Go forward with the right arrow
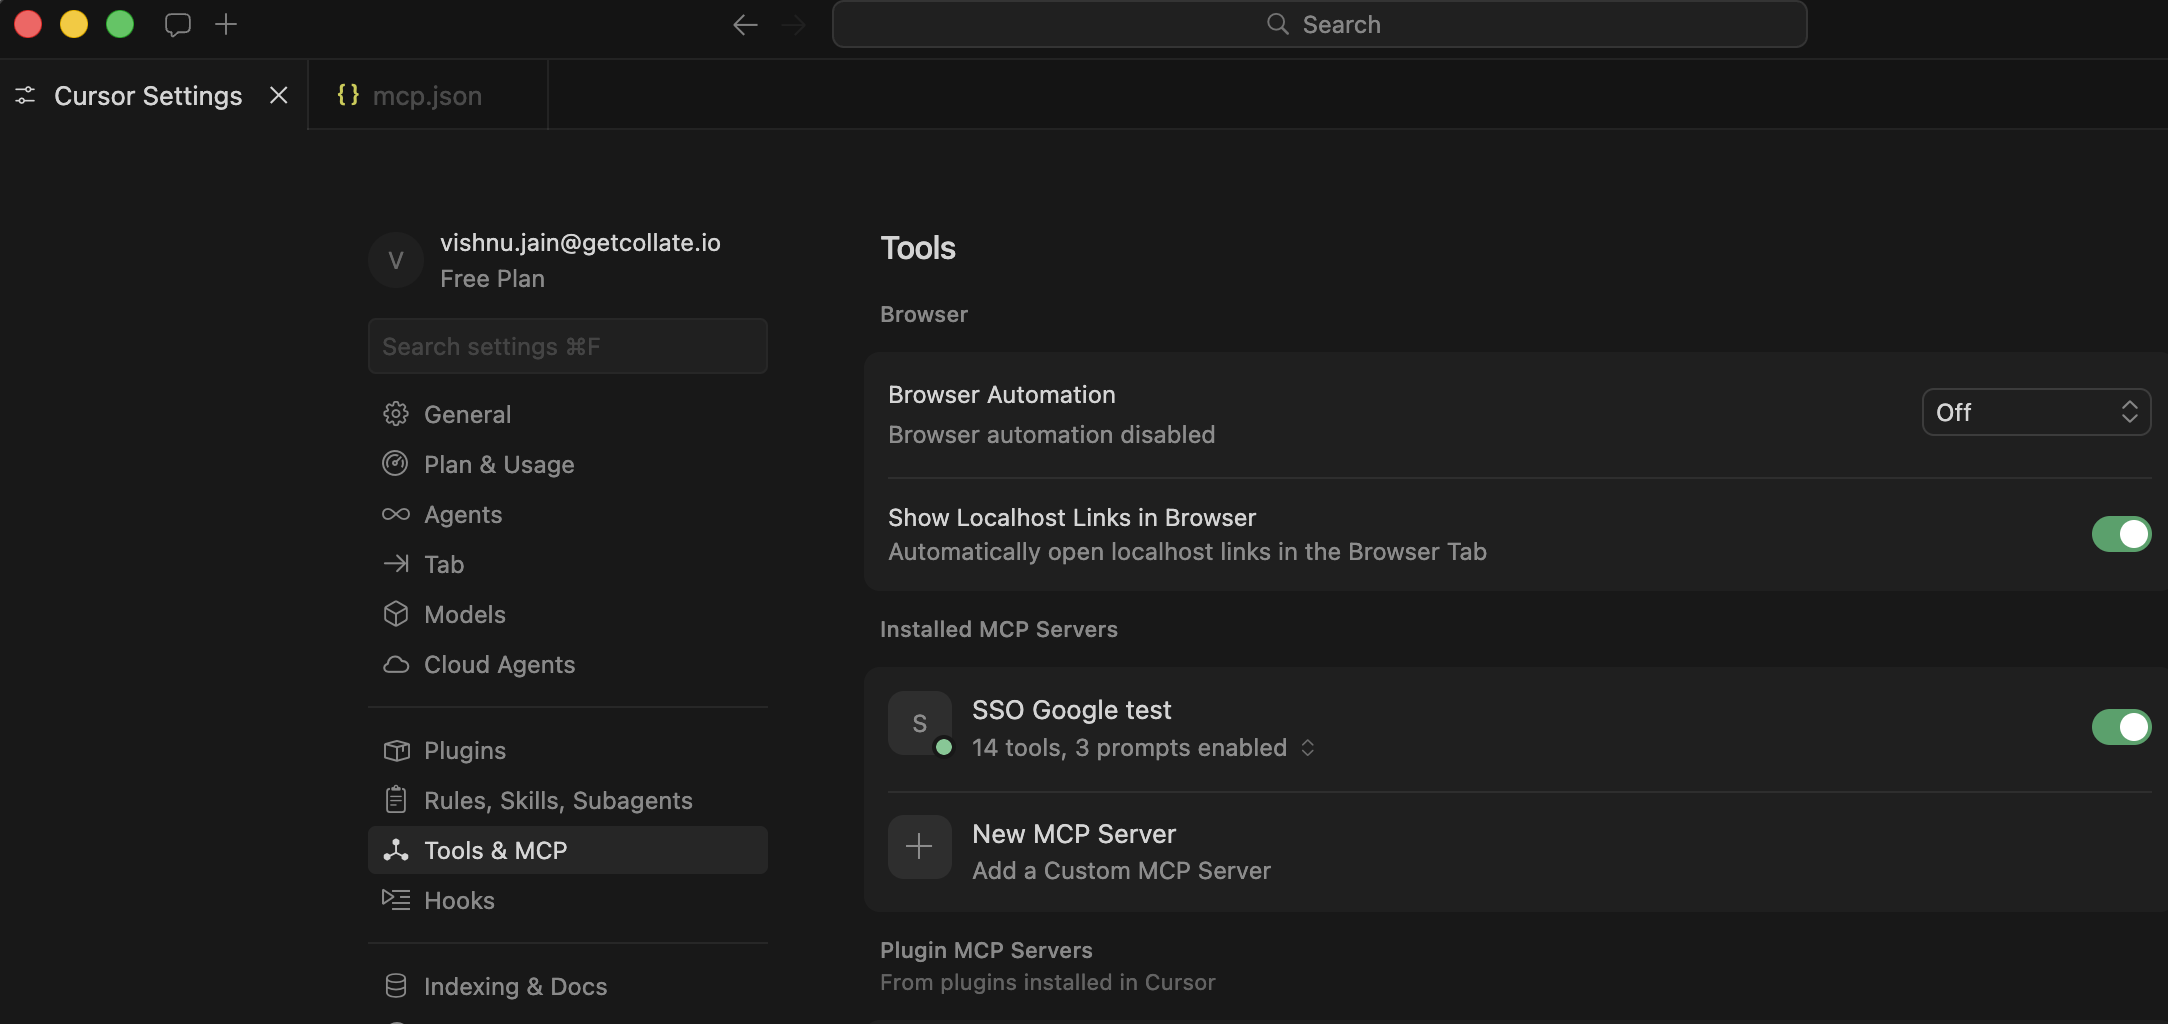Viewport: 2168px width, 1024px height. pos(794,25)
